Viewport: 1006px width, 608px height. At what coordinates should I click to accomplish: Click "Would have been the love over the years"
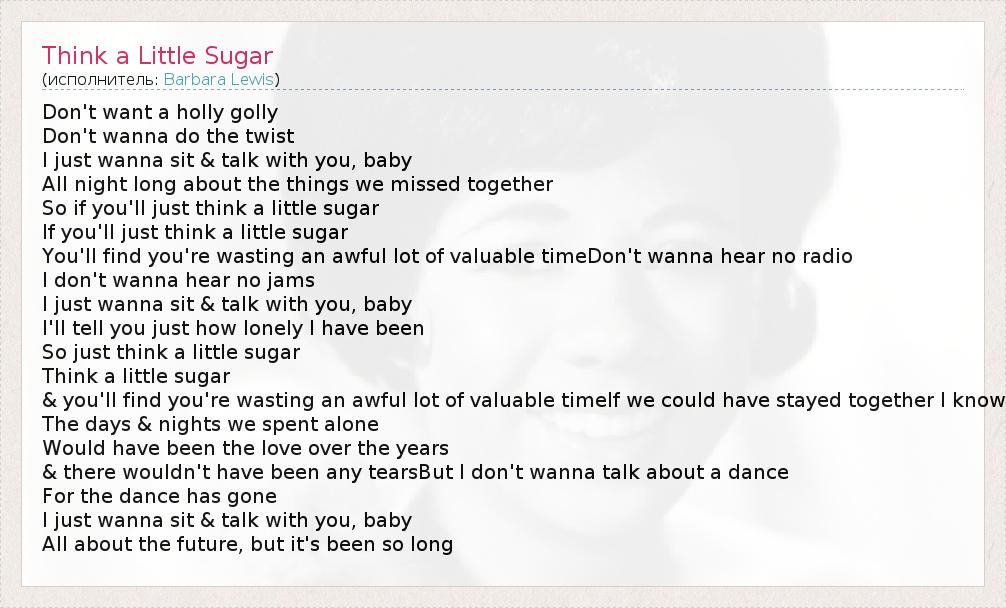point(245,448)
